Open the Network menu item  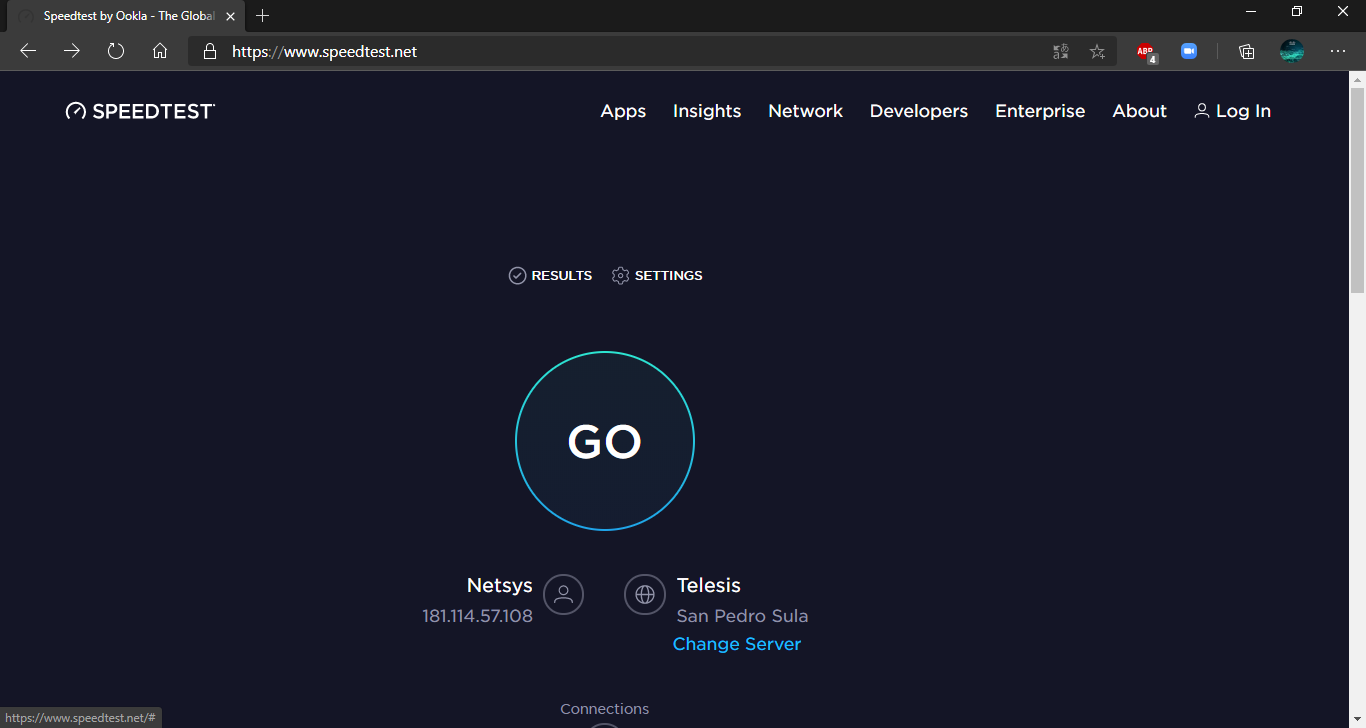pos(805,111)
